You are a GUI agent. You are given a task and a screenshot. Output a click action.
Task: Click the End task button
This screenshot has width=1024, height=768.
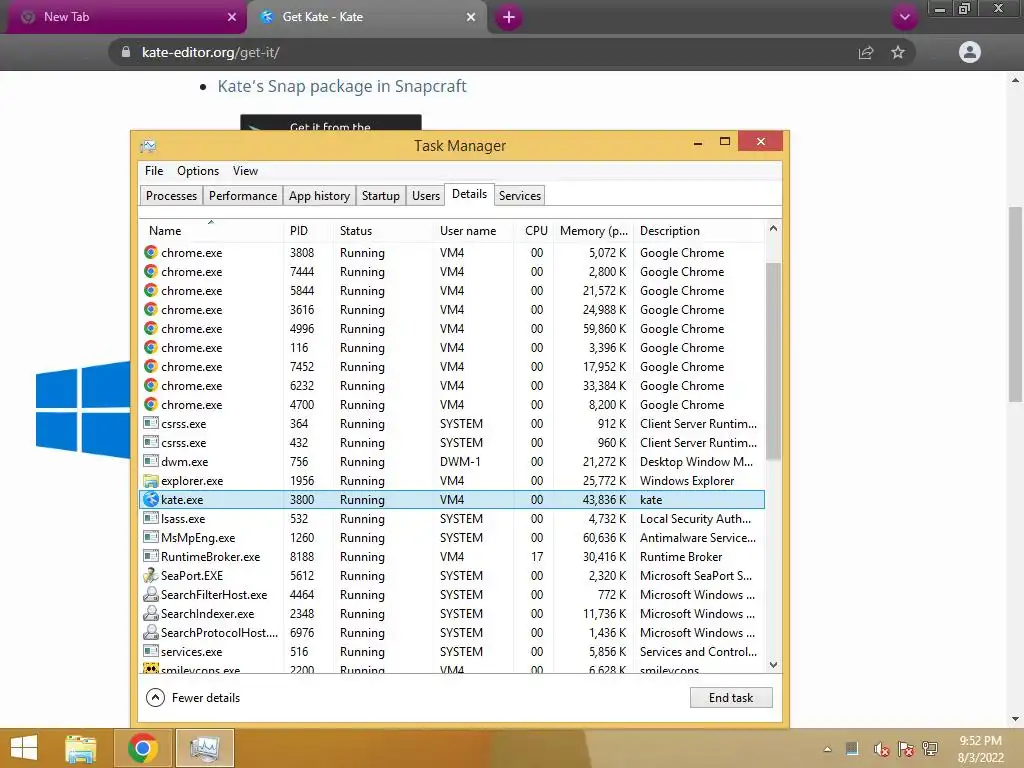(731, 697)
